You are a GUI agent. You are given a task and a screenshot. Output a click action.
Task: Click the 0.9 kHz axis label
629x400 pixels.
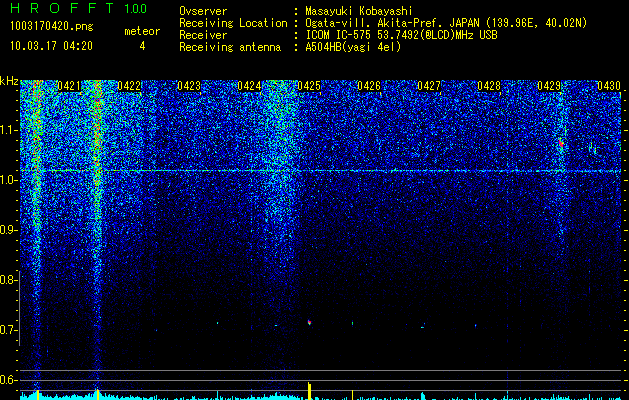point(7,230)
